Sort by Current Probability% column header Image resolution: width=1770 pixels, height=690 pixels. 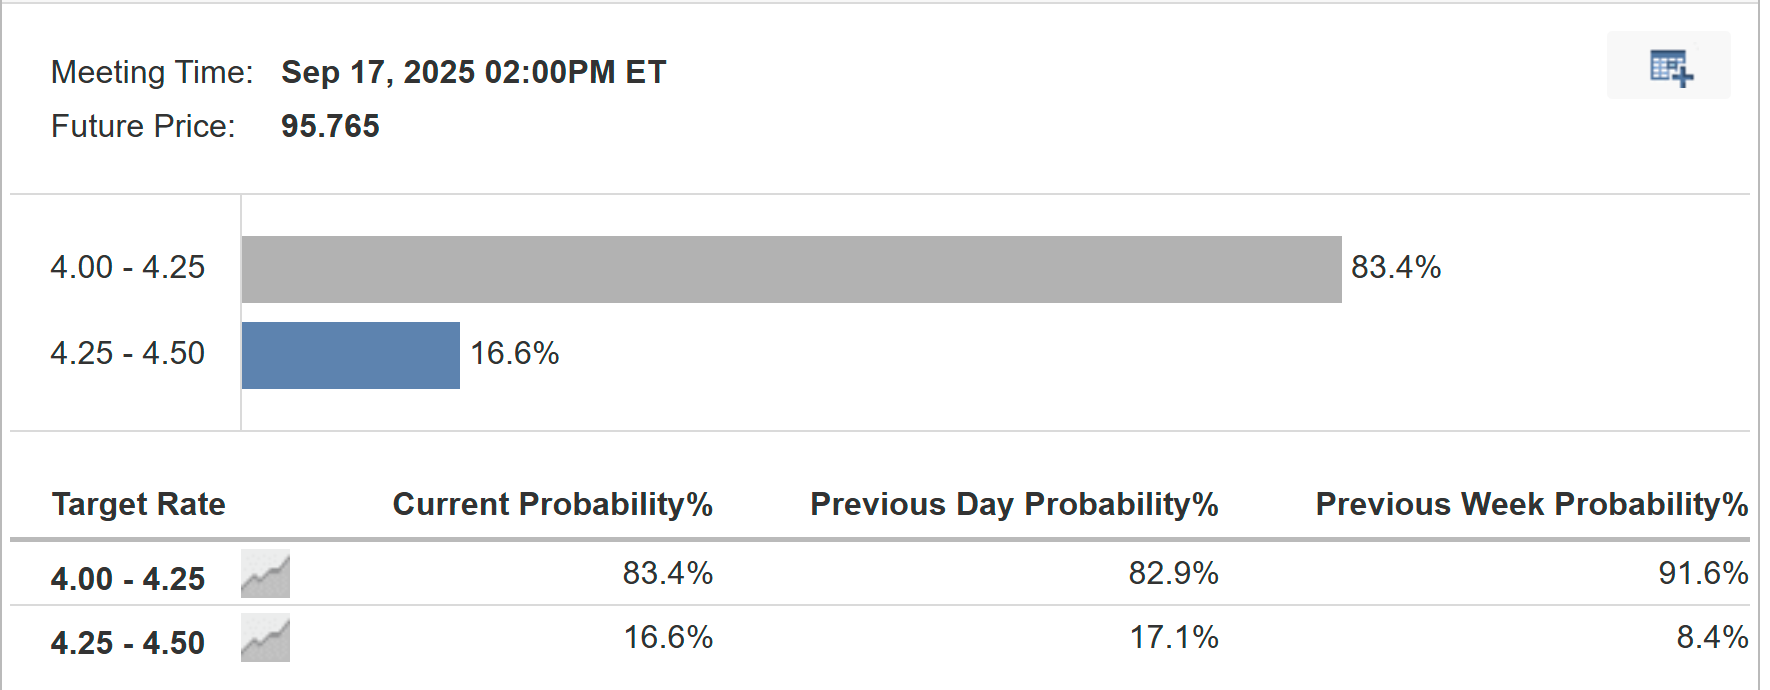[552, 504]
